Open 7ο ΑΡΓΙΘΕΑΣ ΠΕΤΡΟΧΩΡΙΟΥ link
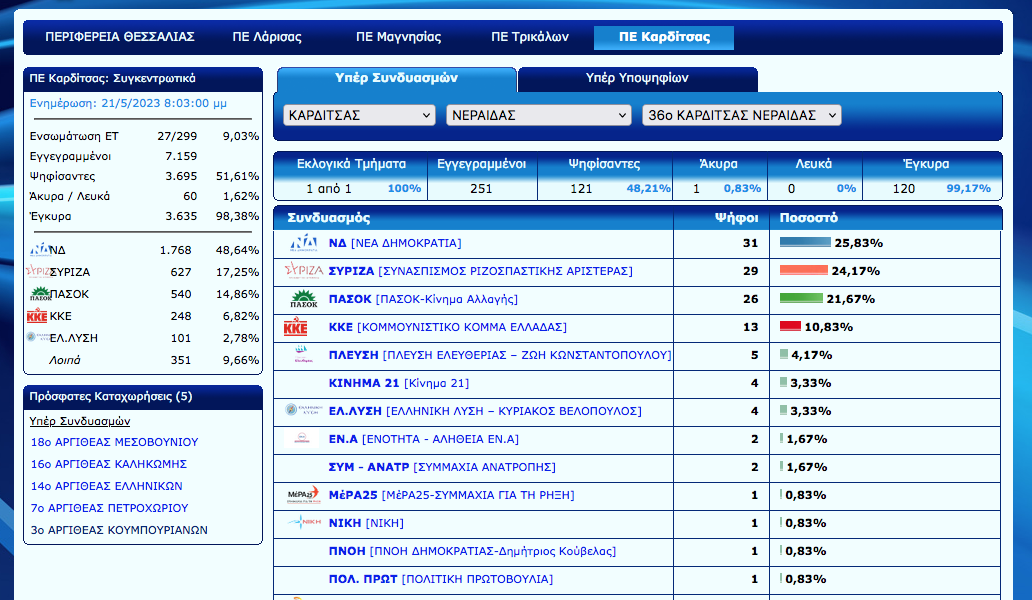Viewport: 1032px width, 600px height. click(109, 508)
